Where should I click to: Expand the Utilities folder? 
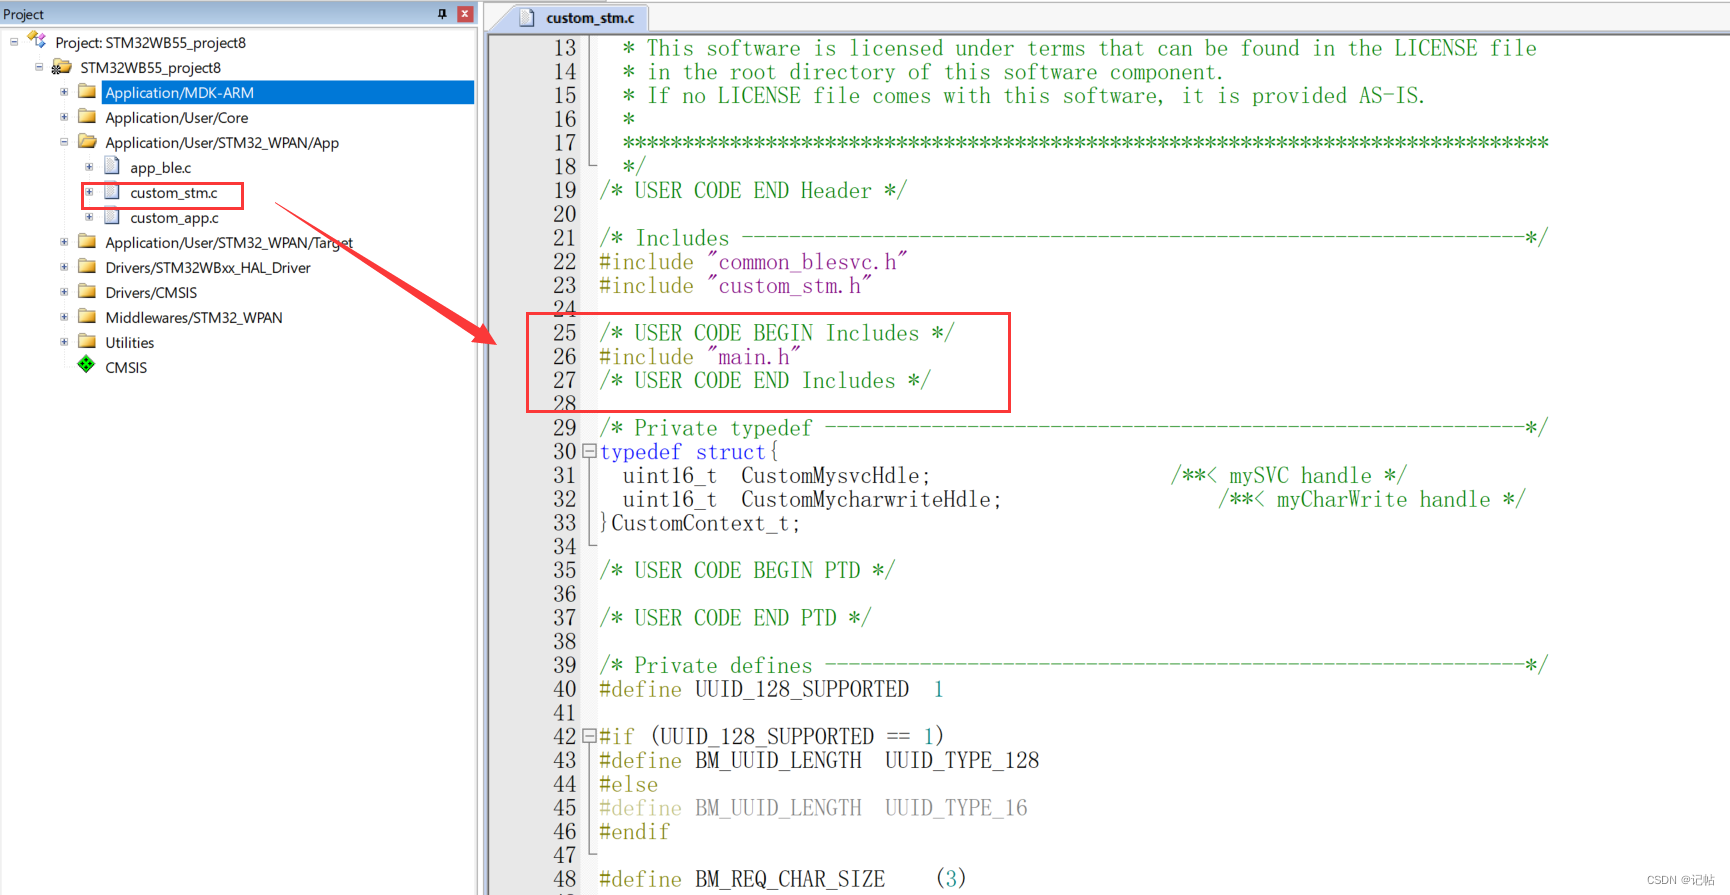click(64, 342)
